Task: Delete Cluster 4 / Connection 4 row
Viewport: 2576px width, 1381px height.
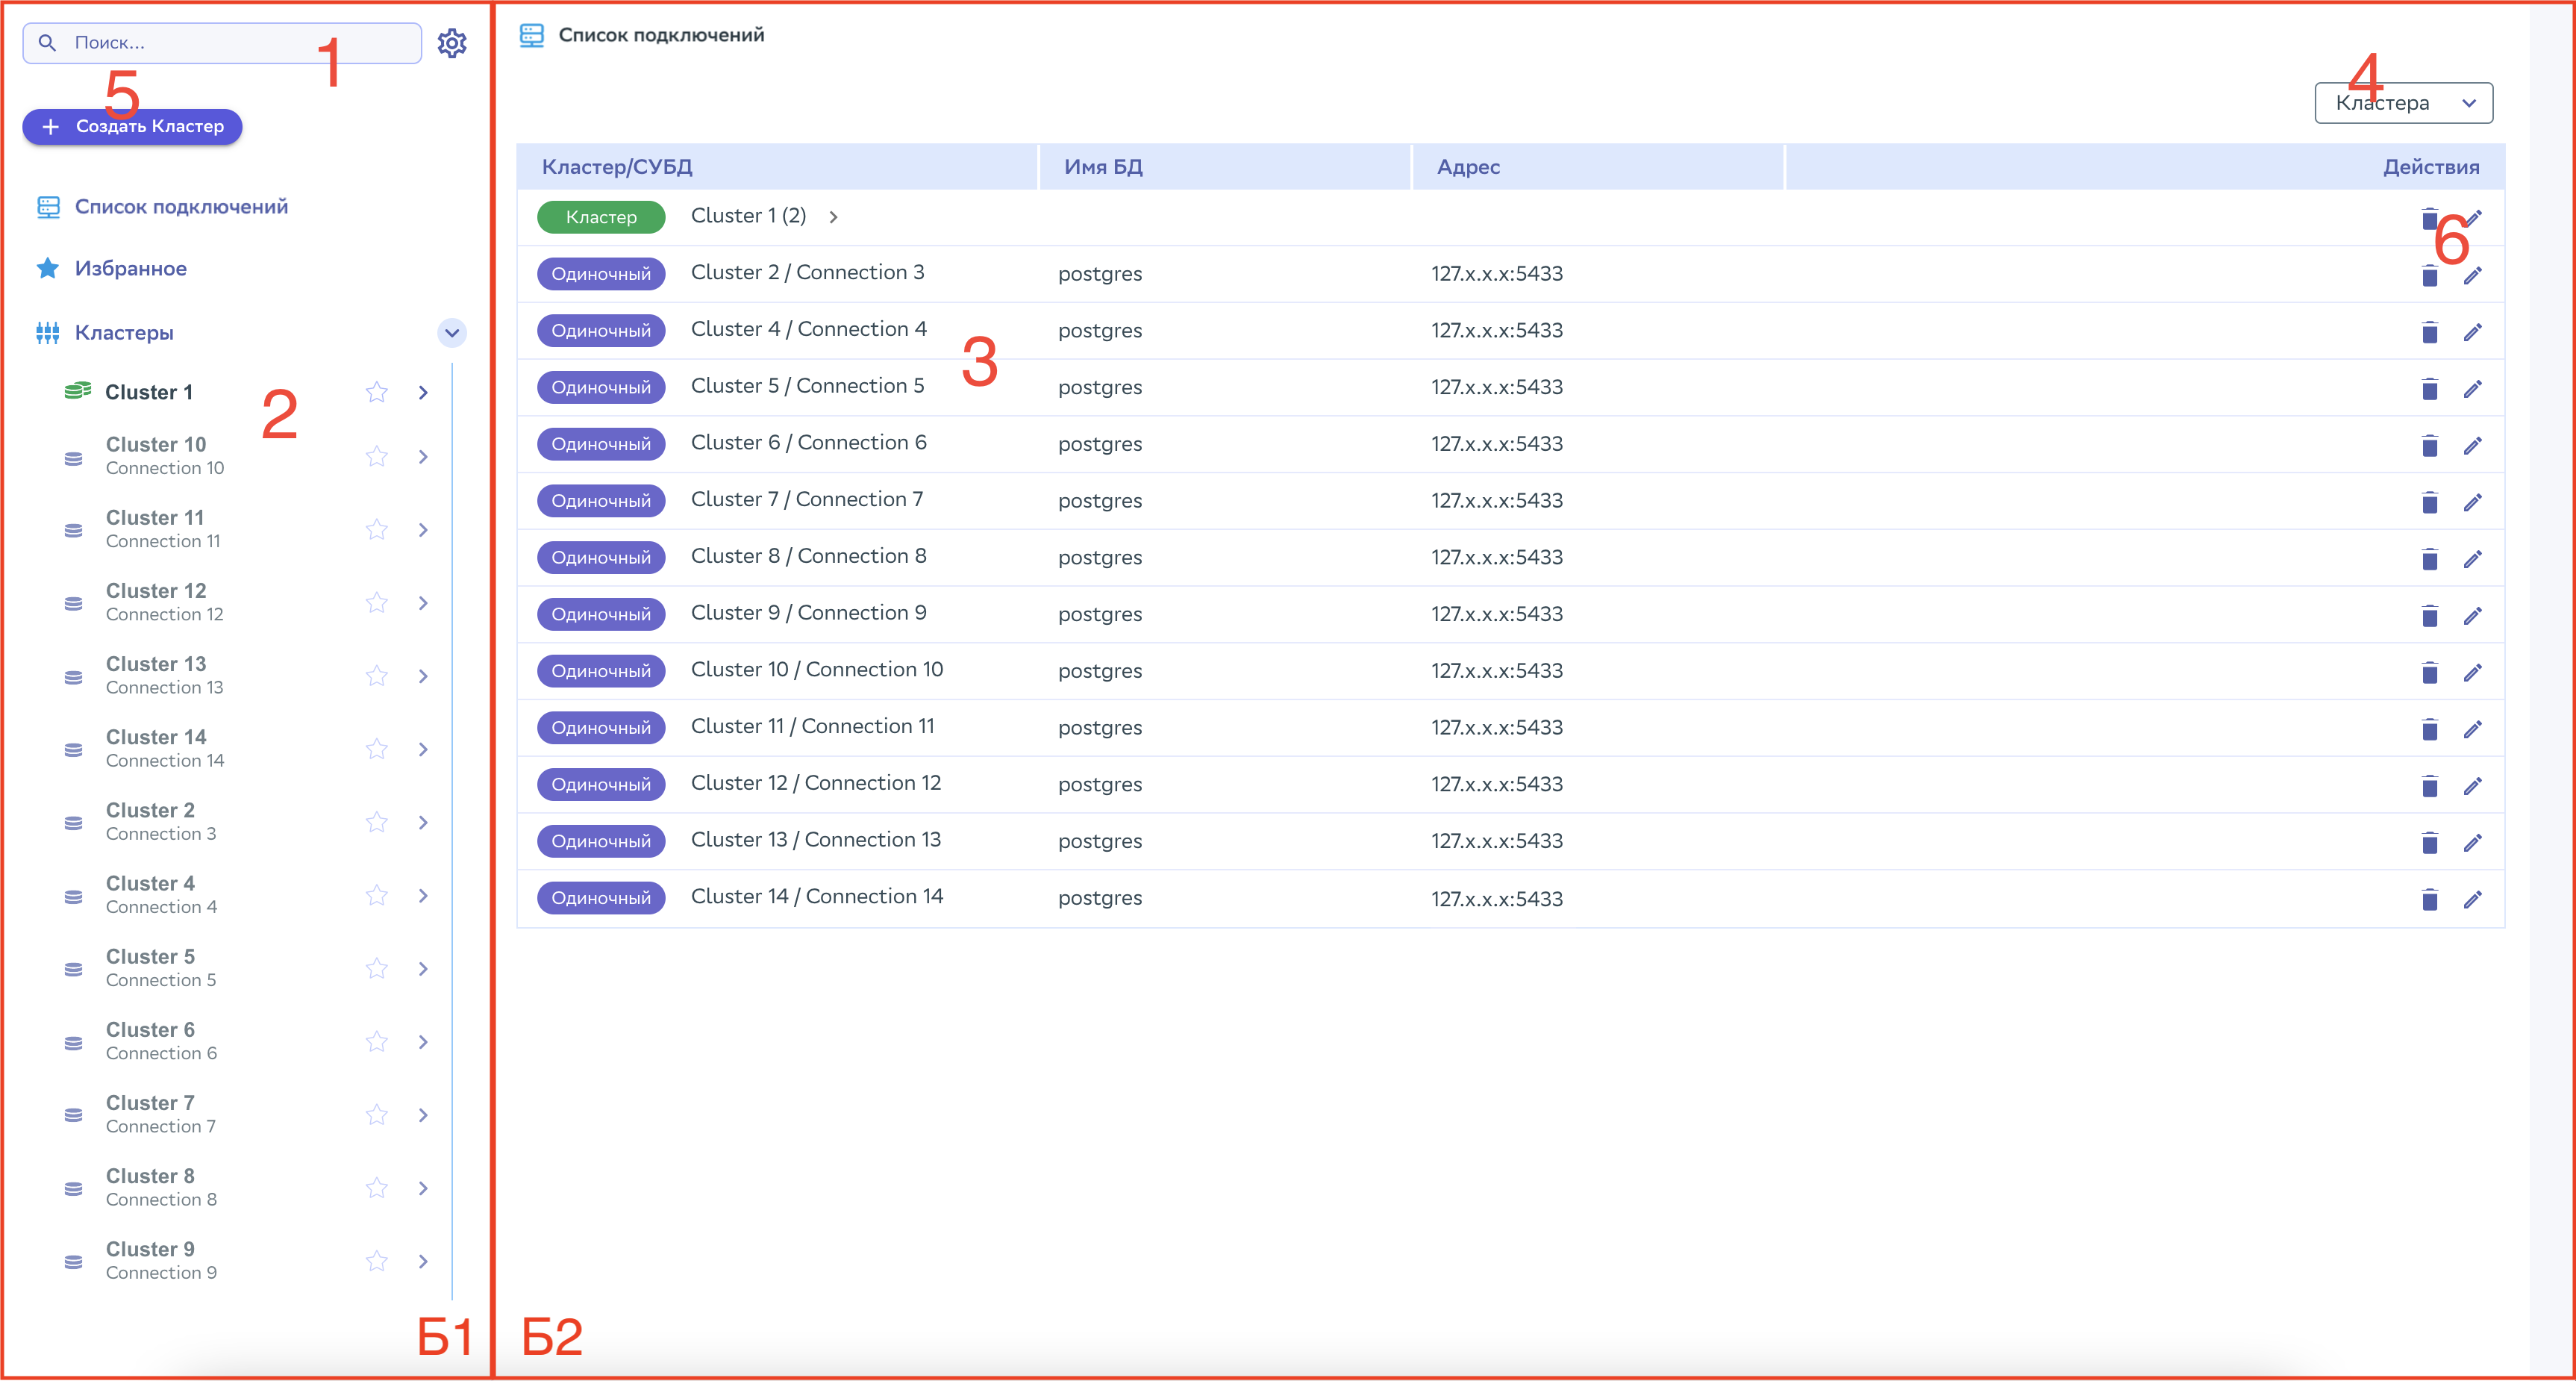Action: [2429, 332]
